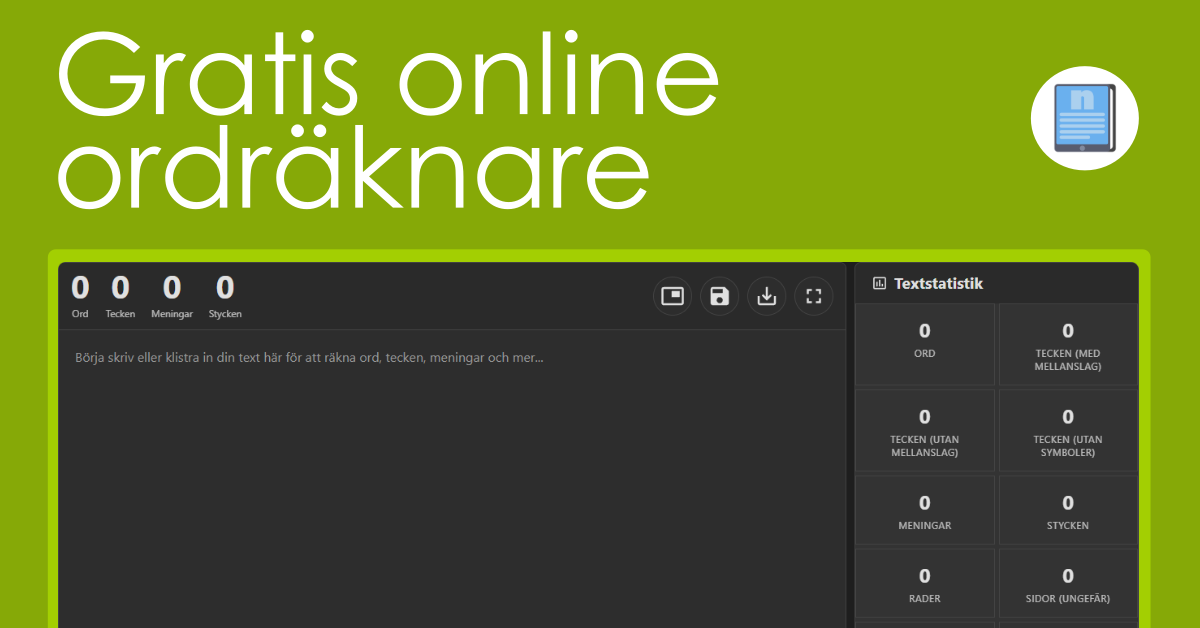This screenshot has height=628, width=1200.
Task: Click the Textstatistik bar chart icon
Action: [x=880, y=283]
